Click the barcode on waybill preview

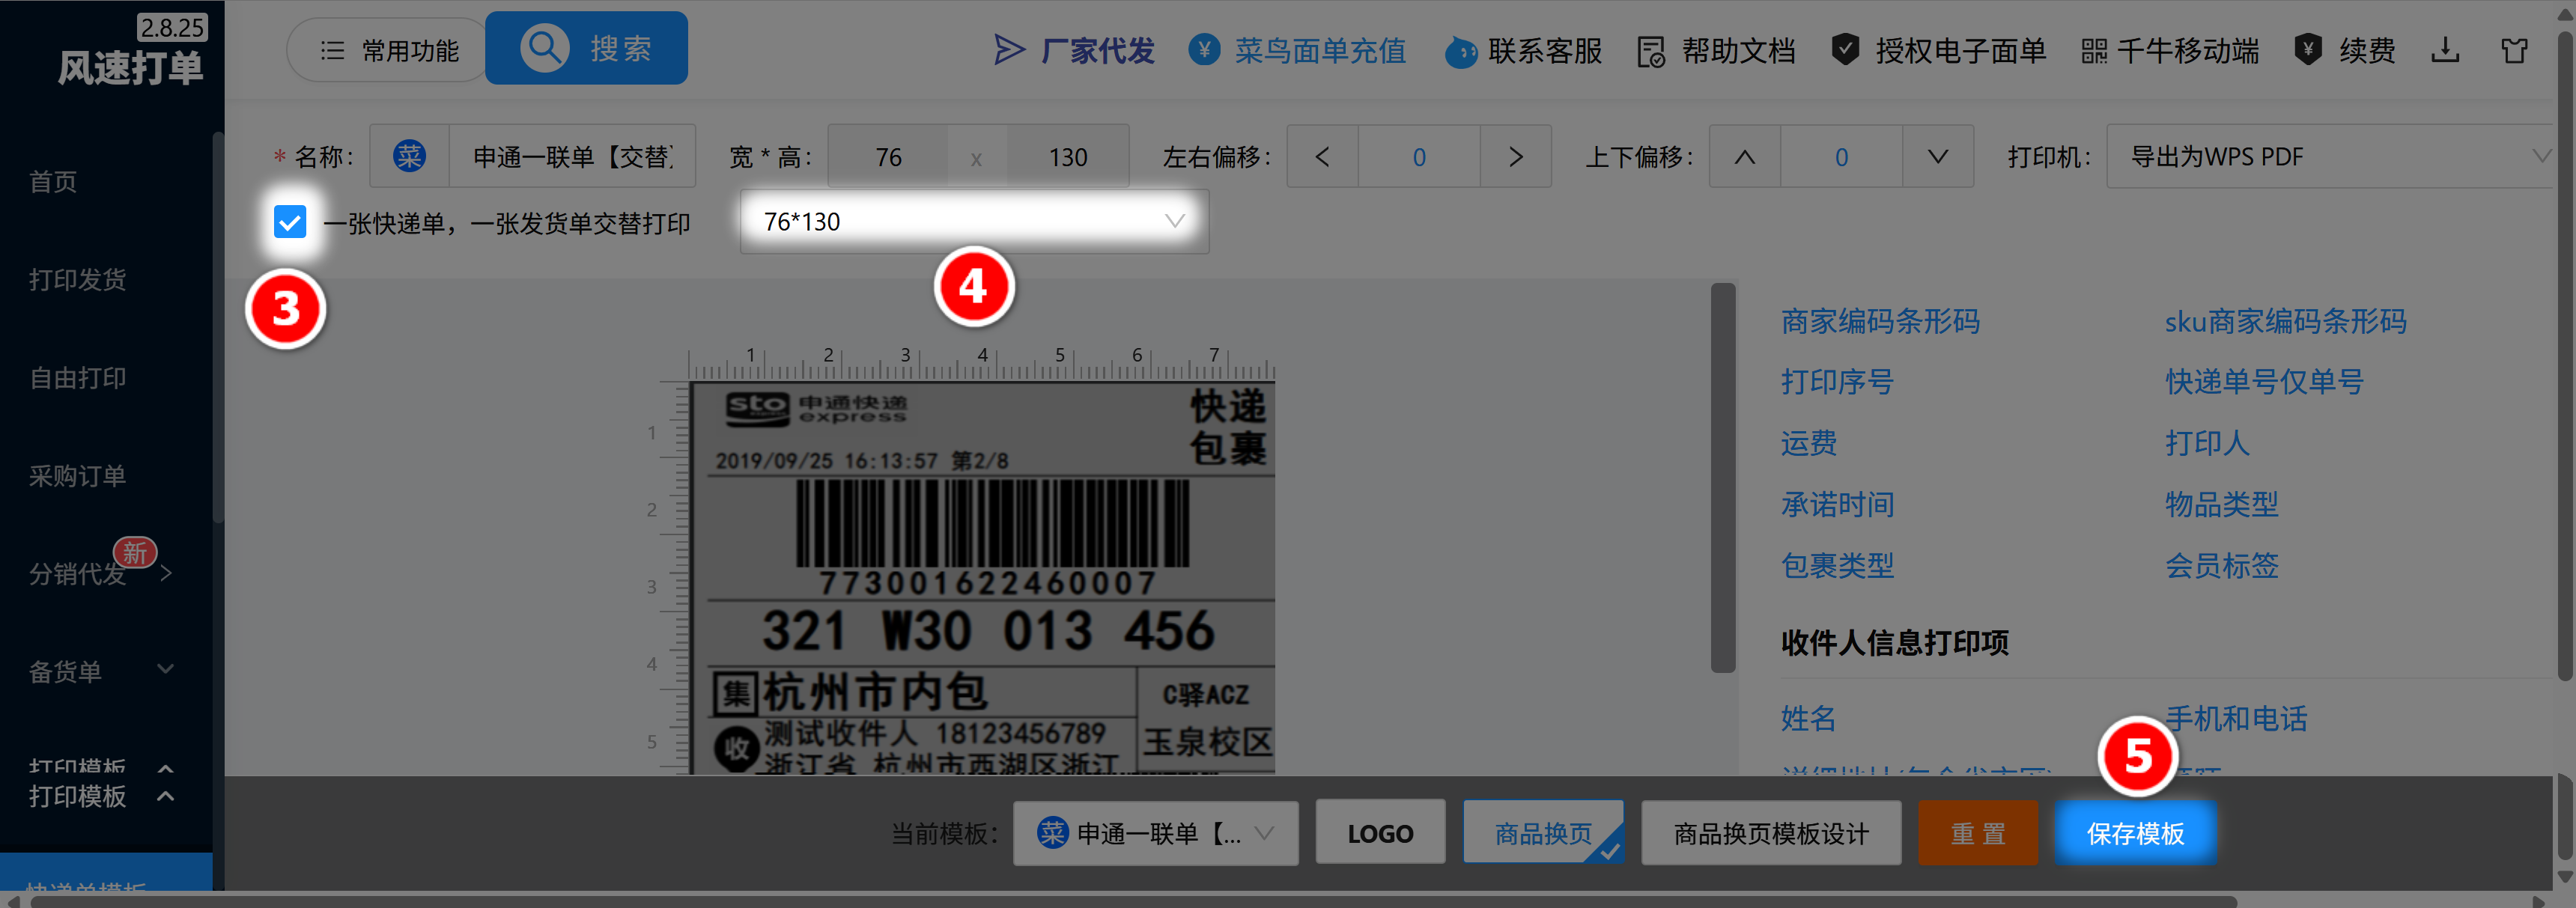pyautogui.click(x=992, y=524)
